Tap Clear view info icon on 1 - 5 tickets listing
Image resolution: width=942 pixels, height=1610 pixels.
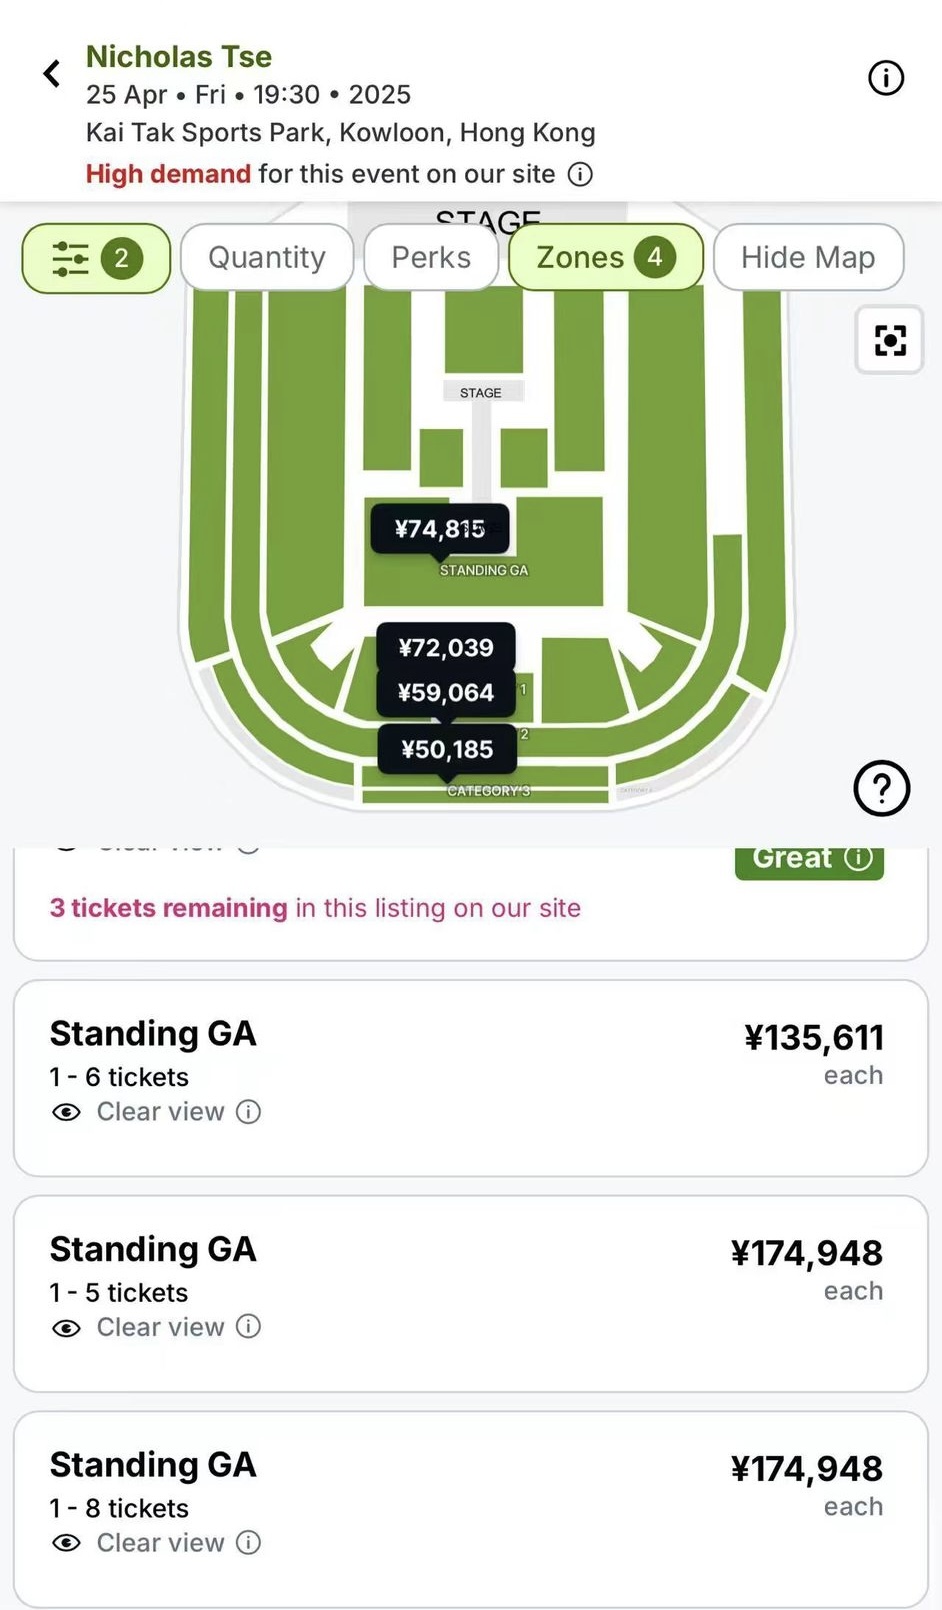(249, 1327)
